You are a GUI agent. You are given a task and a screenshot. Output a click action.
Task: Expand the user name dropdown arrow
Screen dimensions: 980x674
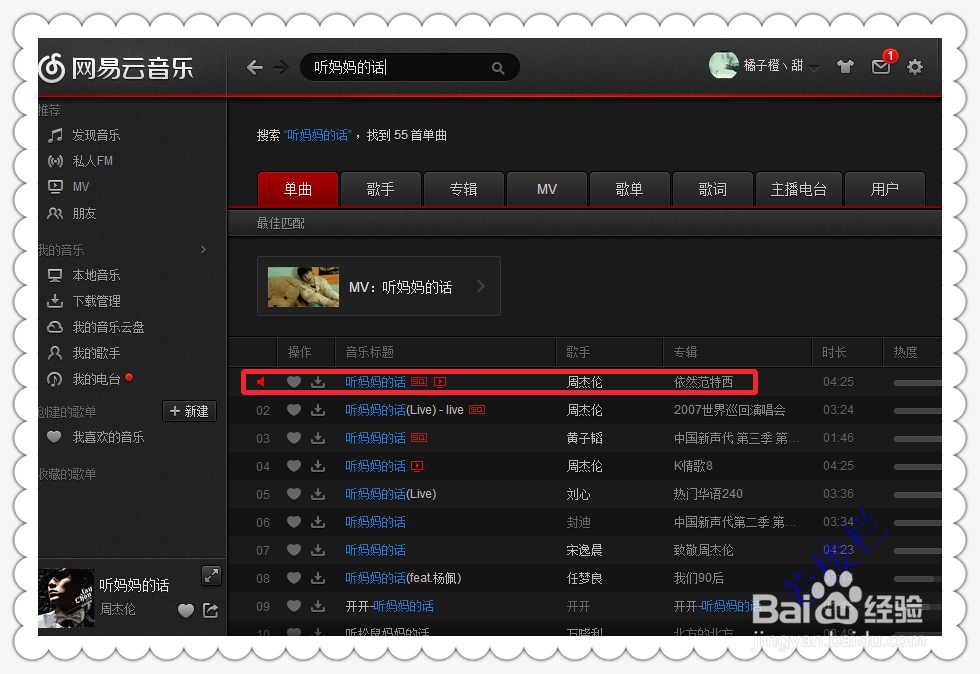(814, 68)
